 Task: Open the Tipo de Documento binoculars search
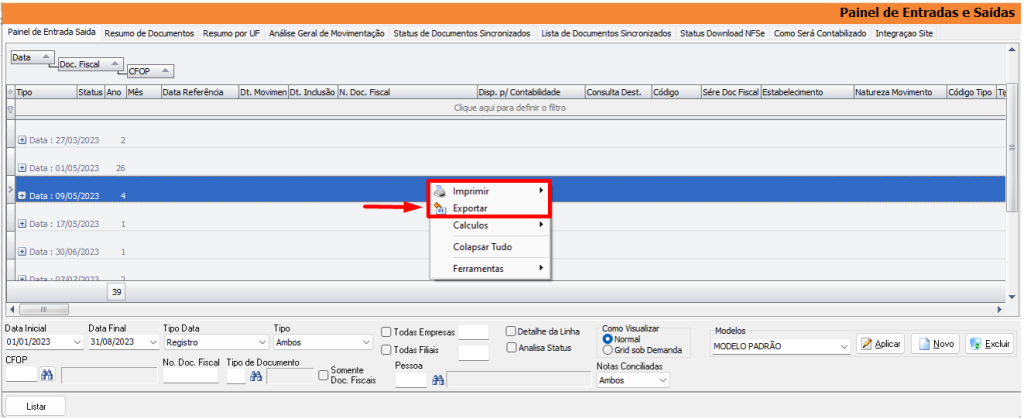[x=257, y=375]
